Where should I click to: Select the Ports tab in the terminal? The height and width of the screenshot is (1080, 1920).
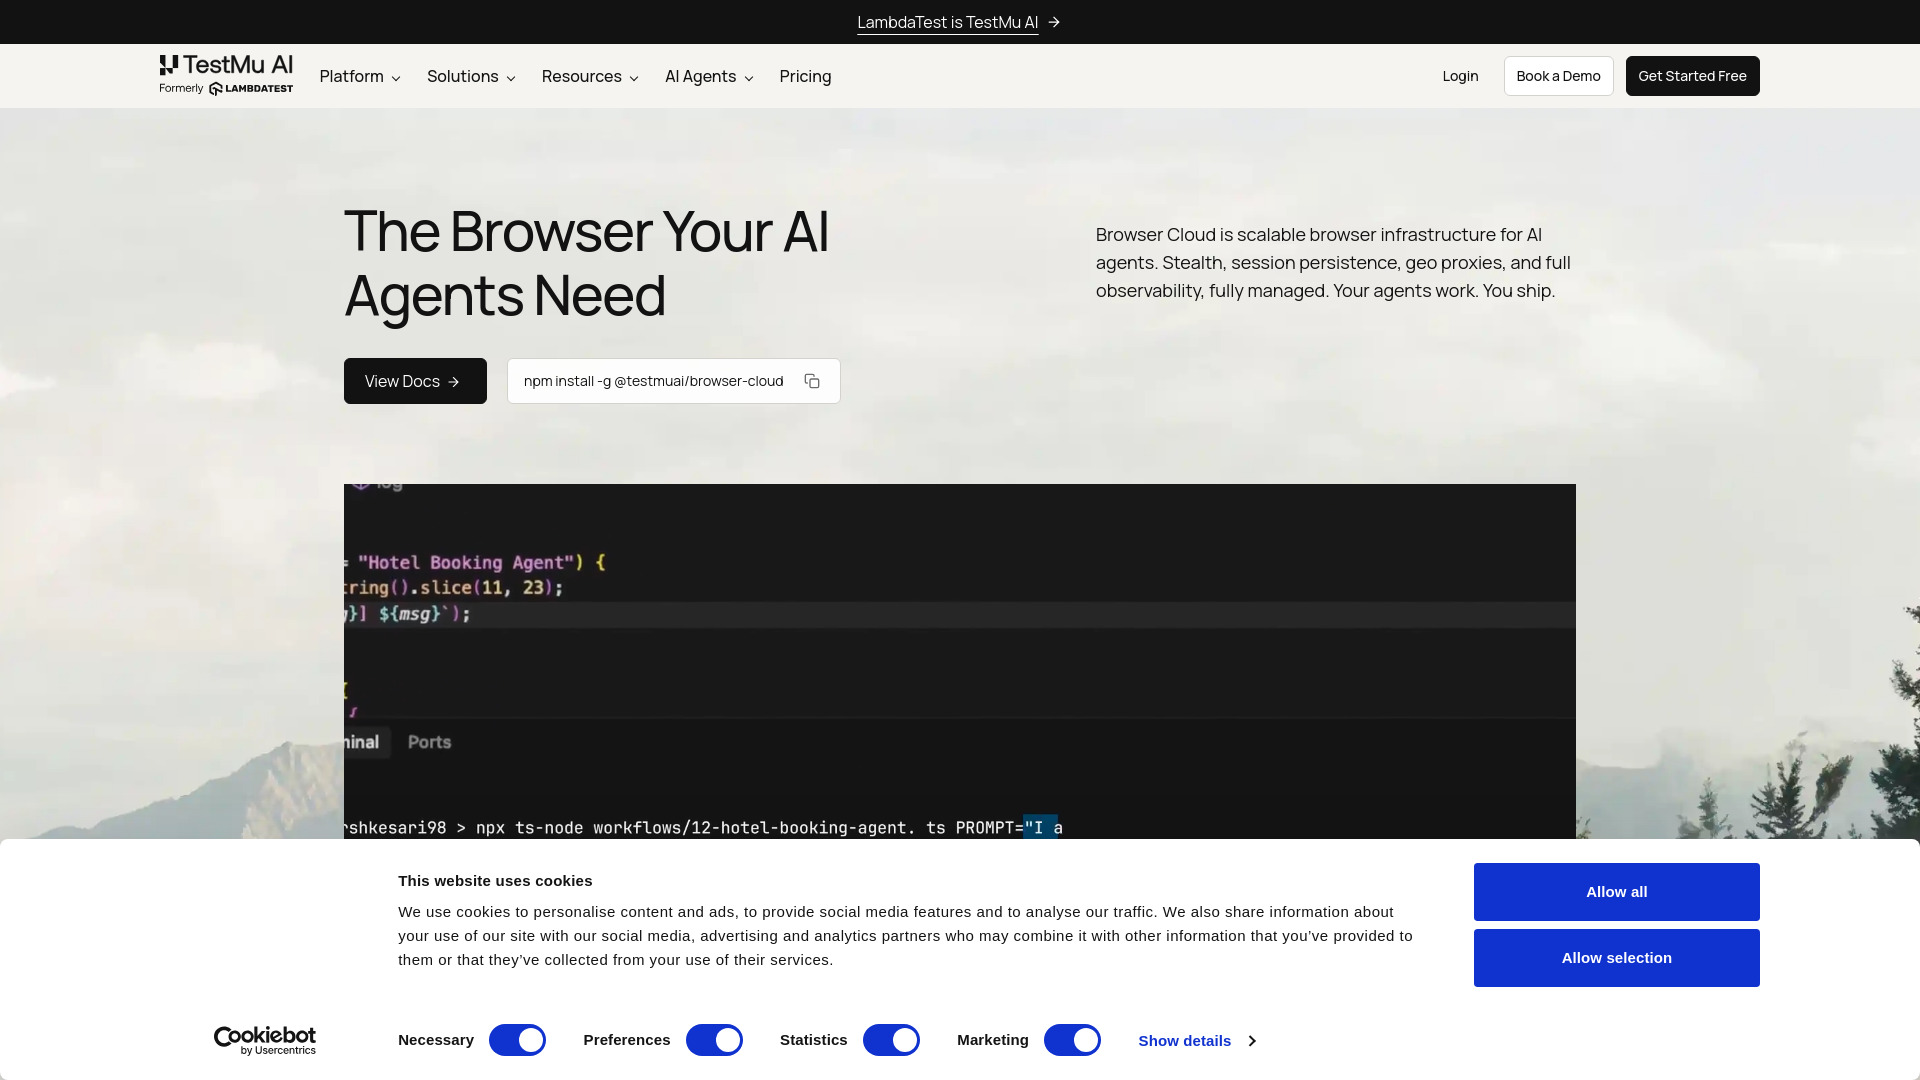click(x=429, y=742)
